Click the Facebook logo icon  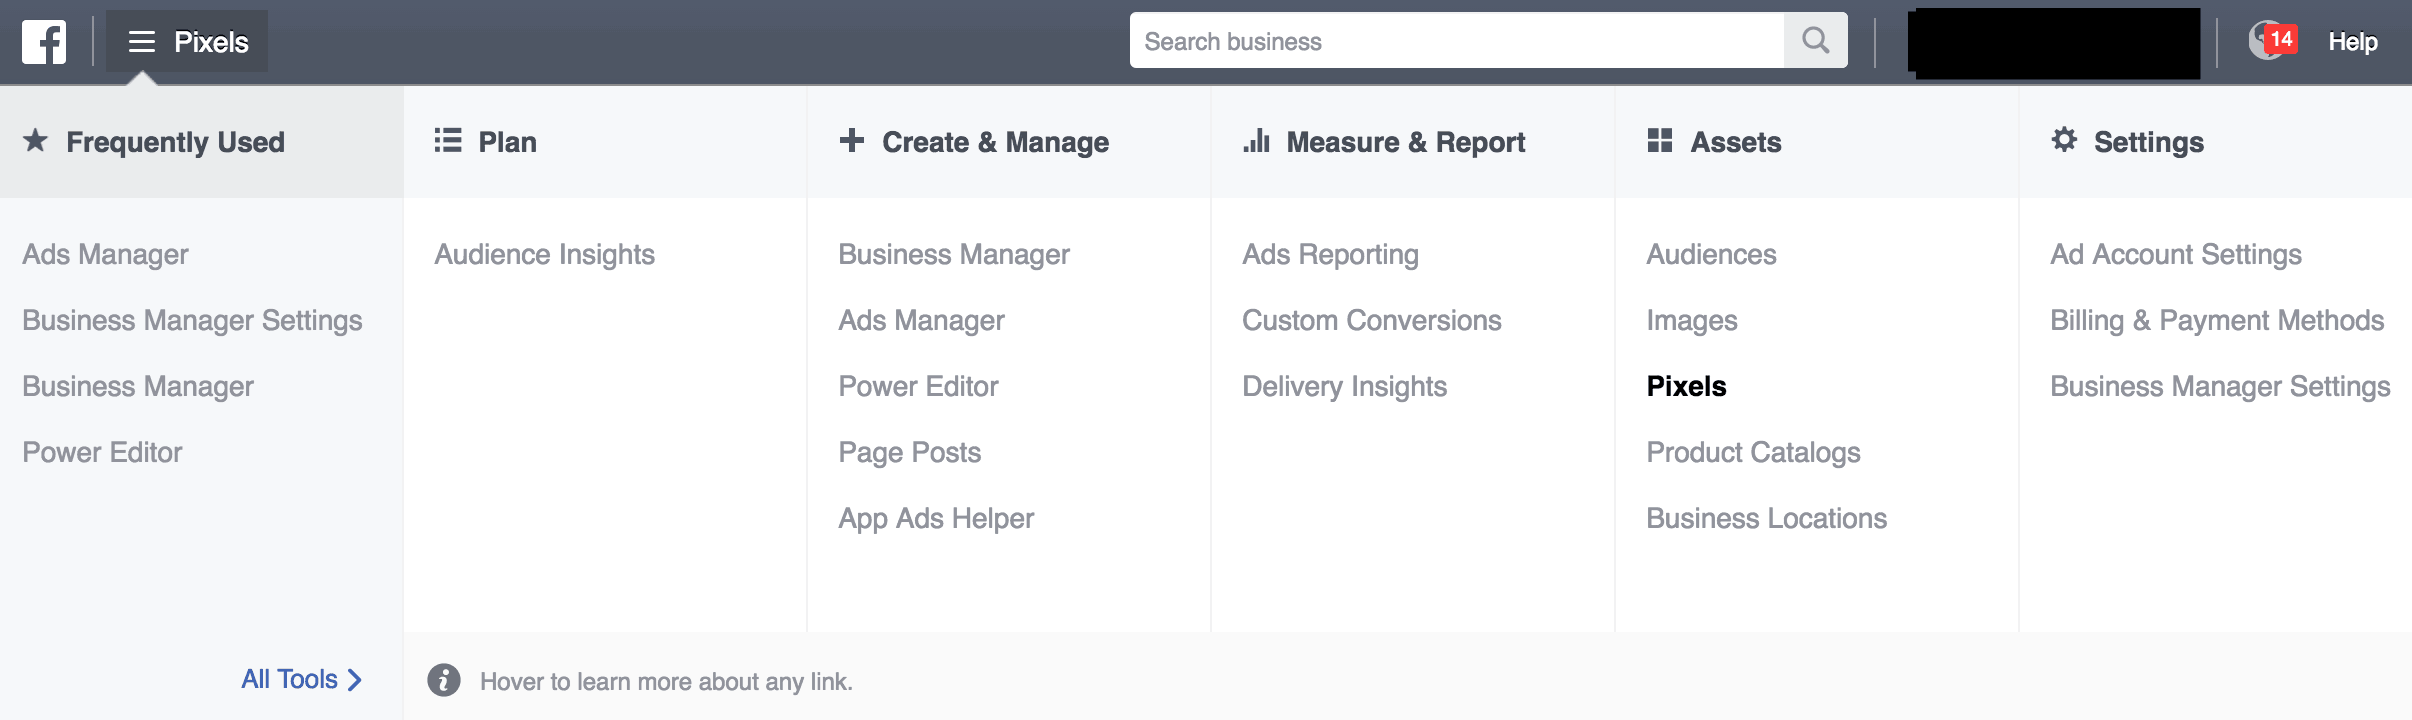44,42
